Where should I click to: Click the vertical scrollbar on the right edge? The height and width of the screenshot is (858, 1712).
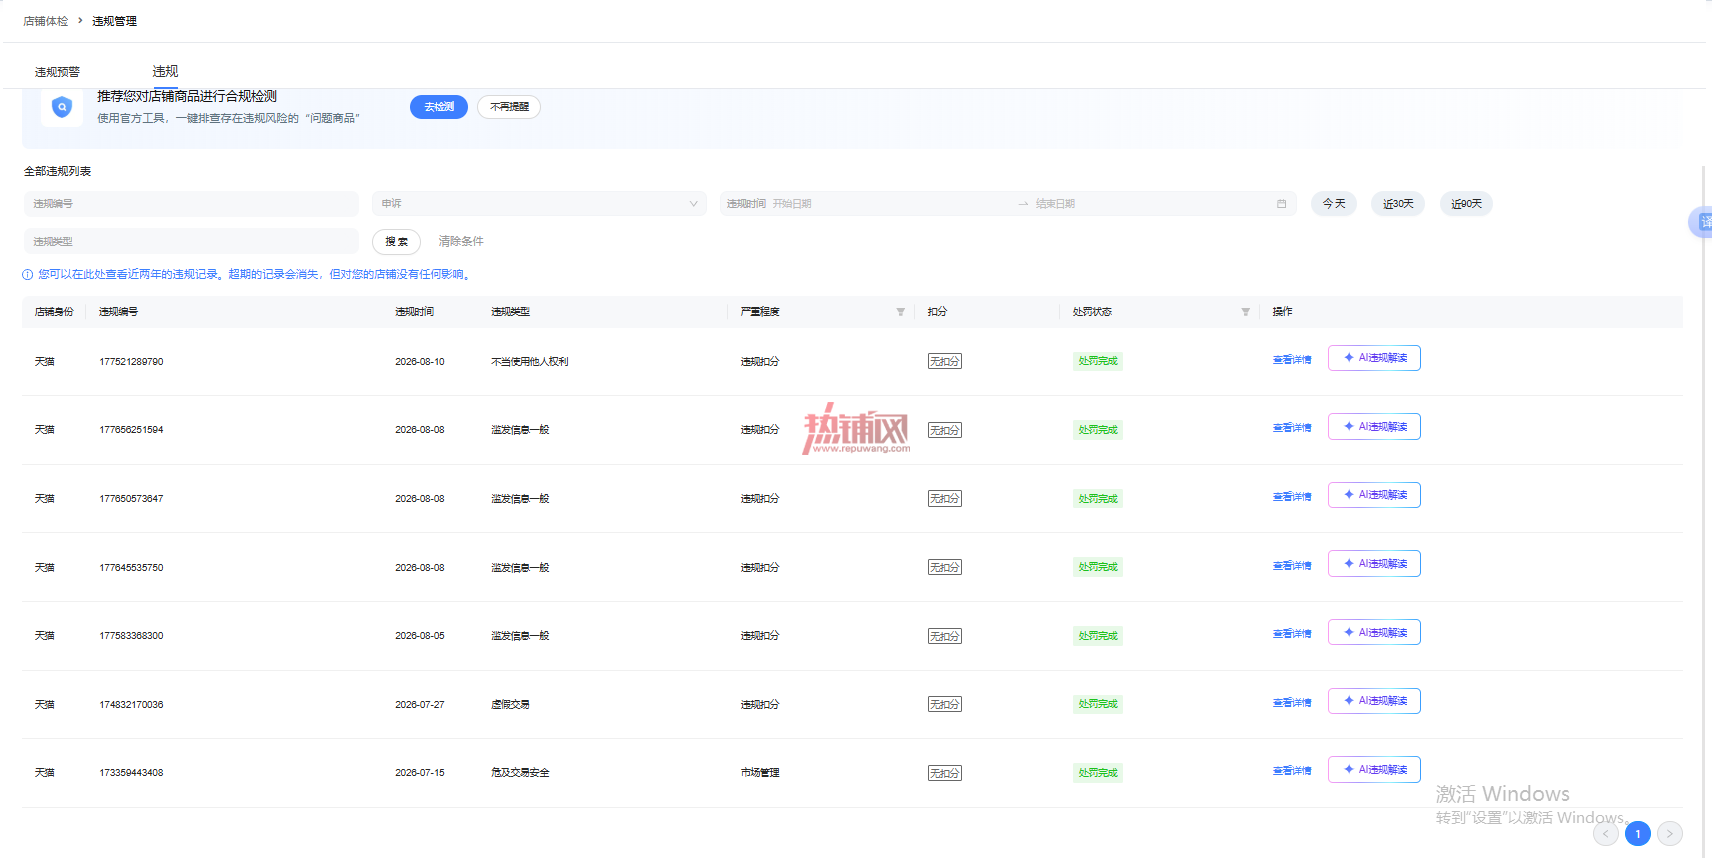(x=1704, y=510)
